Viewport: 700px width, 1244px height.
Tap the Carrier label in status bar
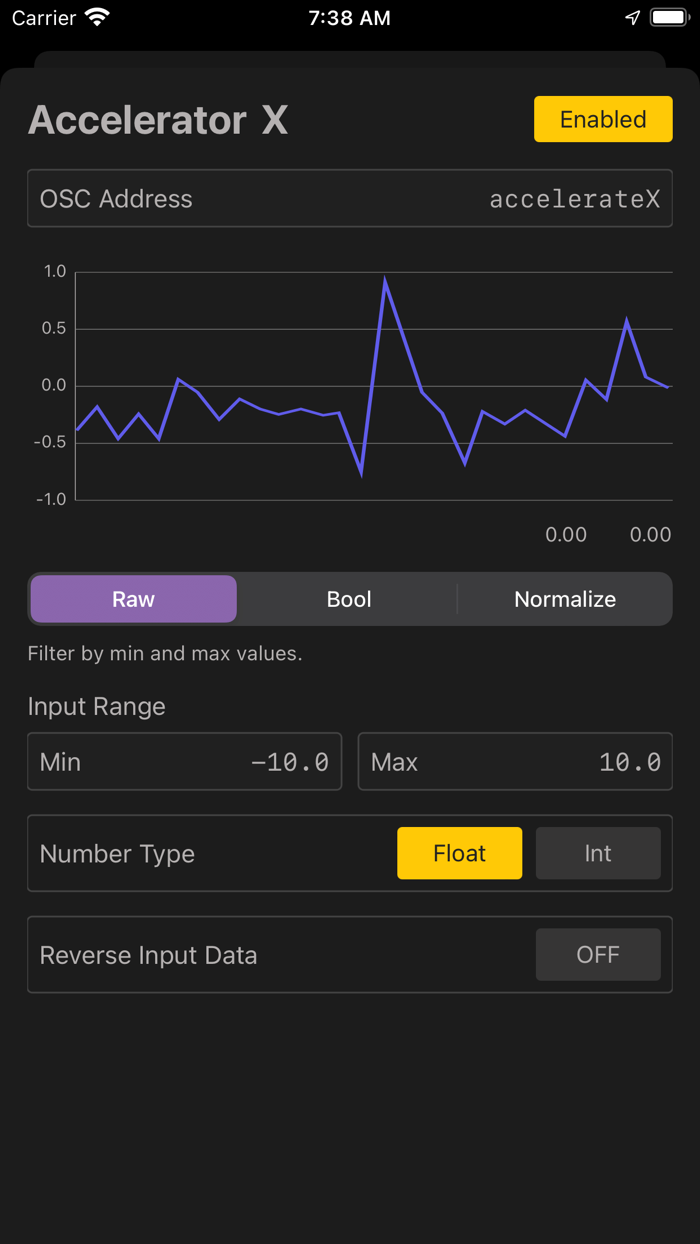pyautogui.click(x=44, y=18)
